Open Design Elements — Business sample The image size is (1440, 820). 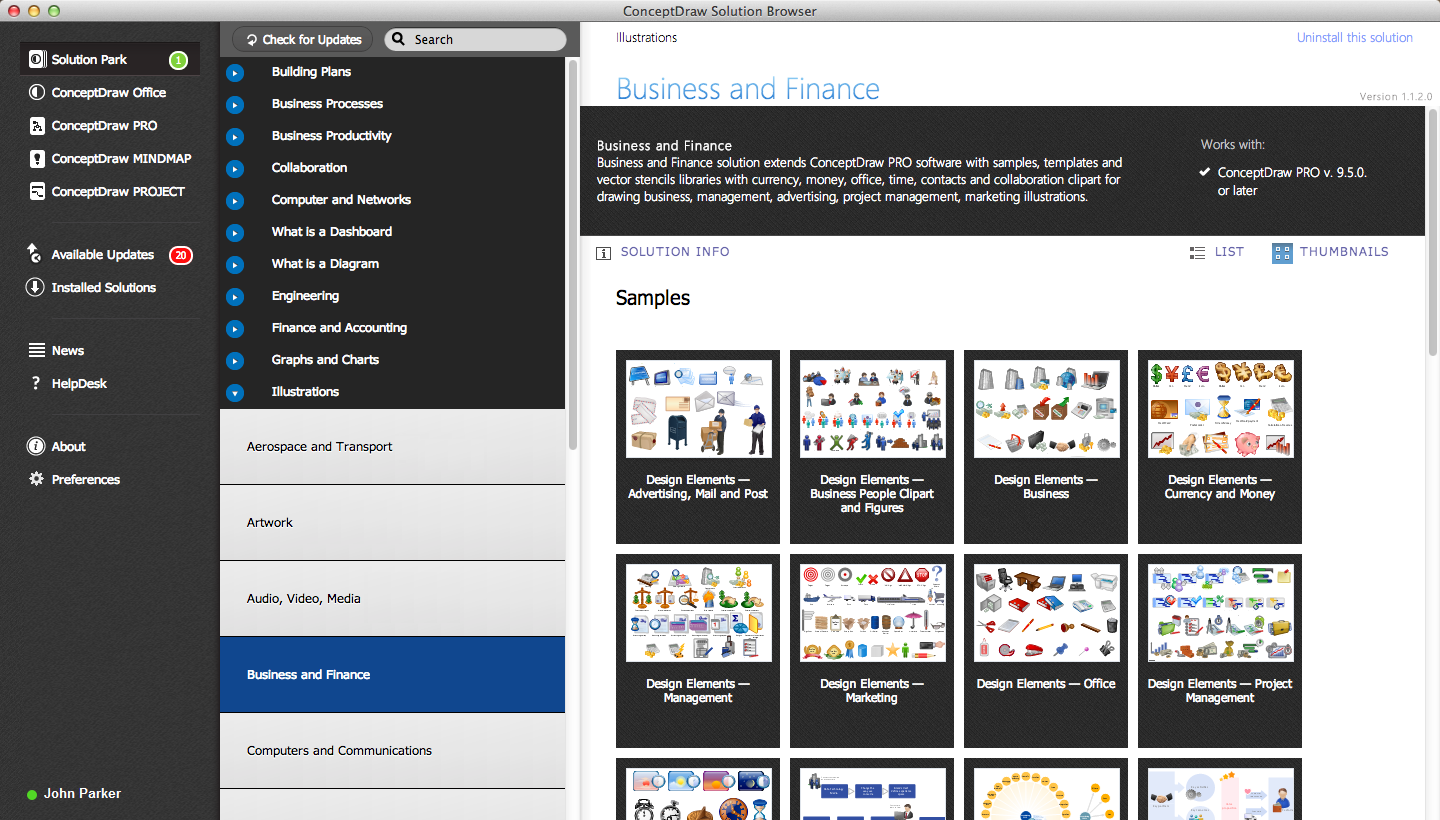point(1046,447)
